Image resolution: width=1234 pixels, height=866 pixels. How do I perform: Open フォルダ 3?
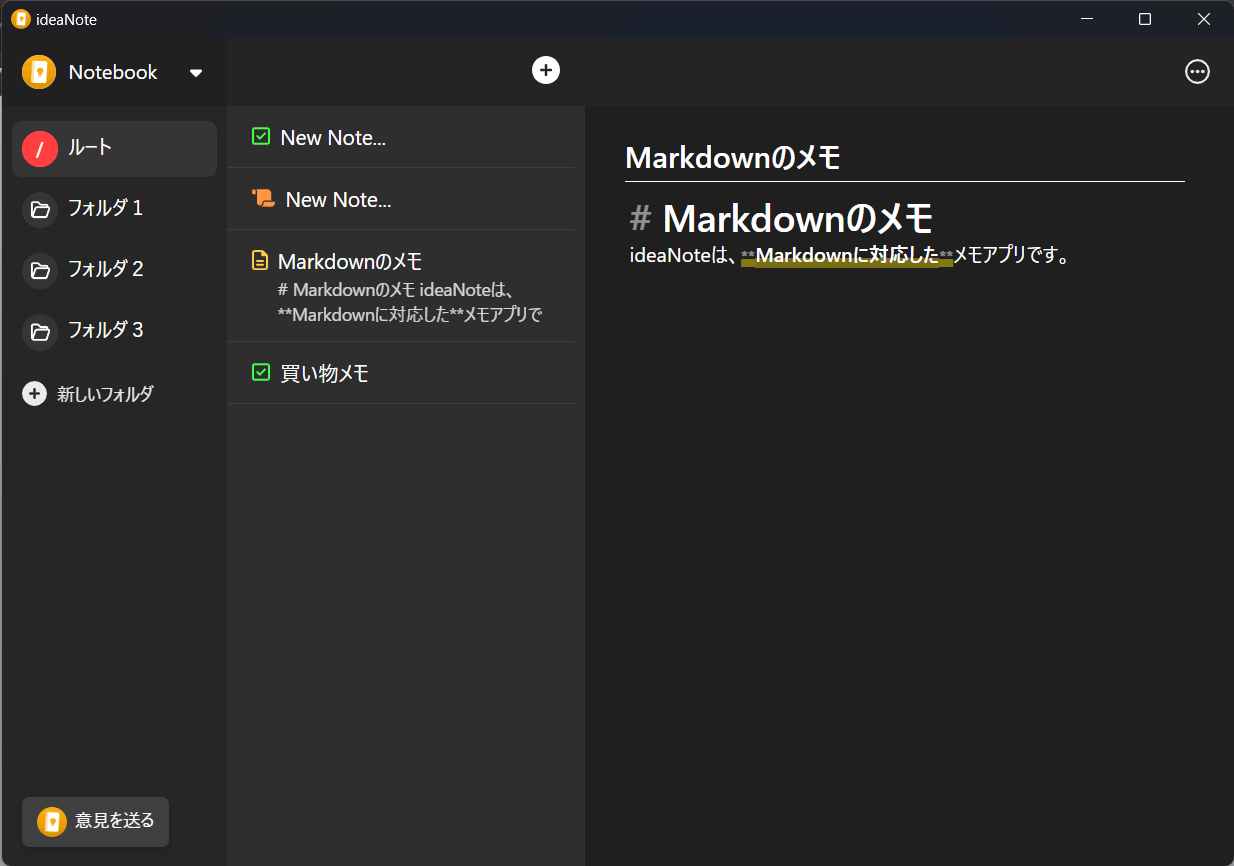coord(114,331)
